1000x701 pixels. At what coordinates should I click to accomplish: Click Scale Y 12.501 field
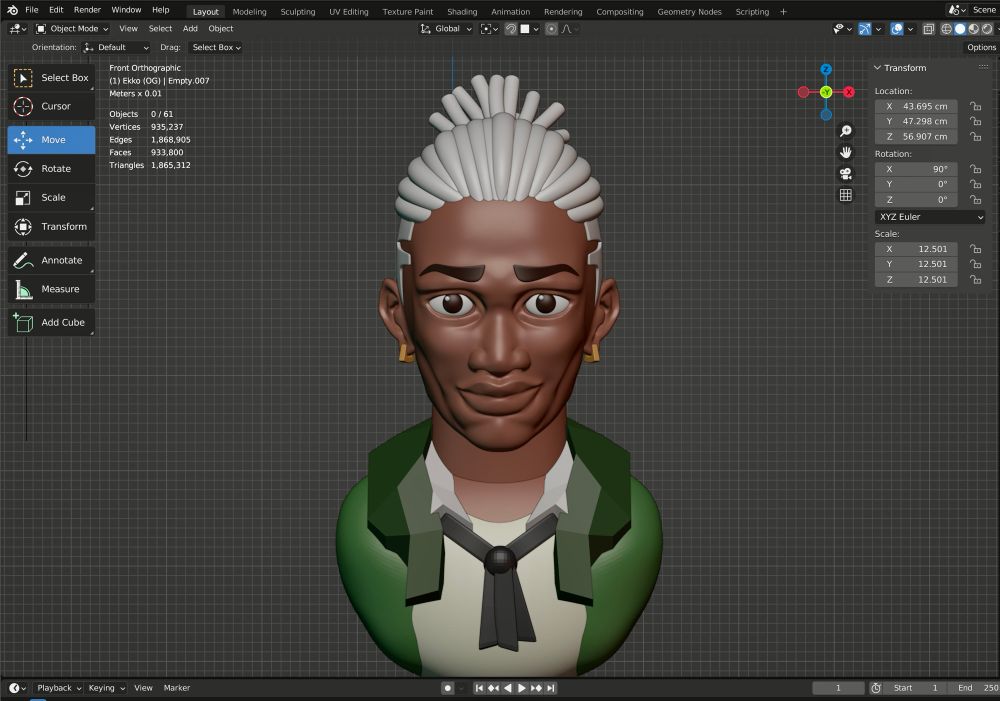click(x=916, y=264)
